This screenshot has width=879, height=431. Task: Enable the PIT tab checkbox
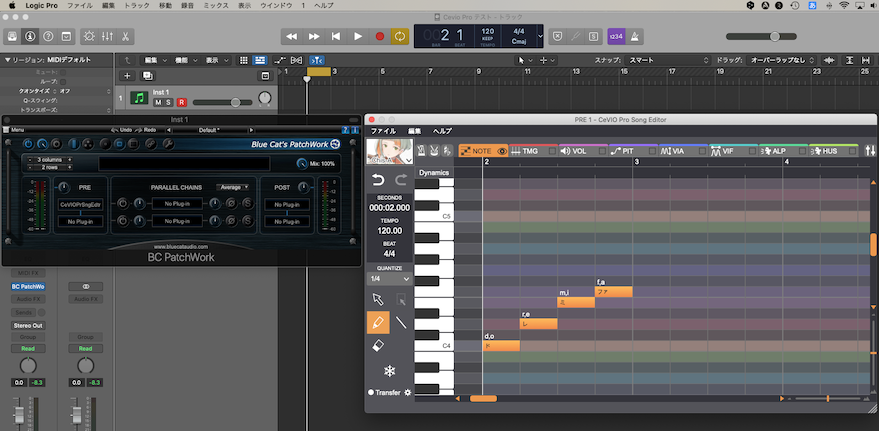click(653, 151)
